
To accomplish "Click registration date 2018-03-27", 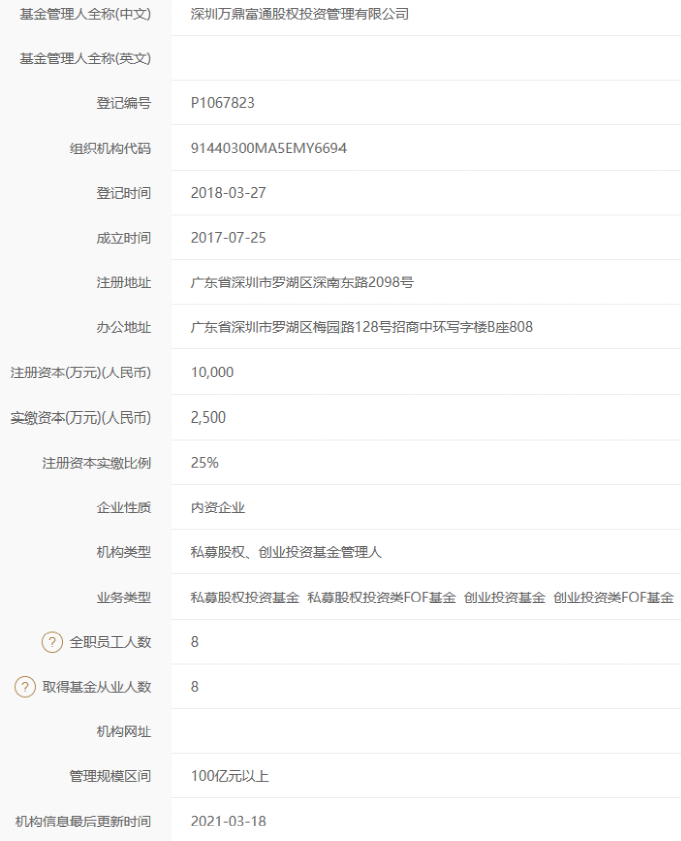I will point(228,193).
